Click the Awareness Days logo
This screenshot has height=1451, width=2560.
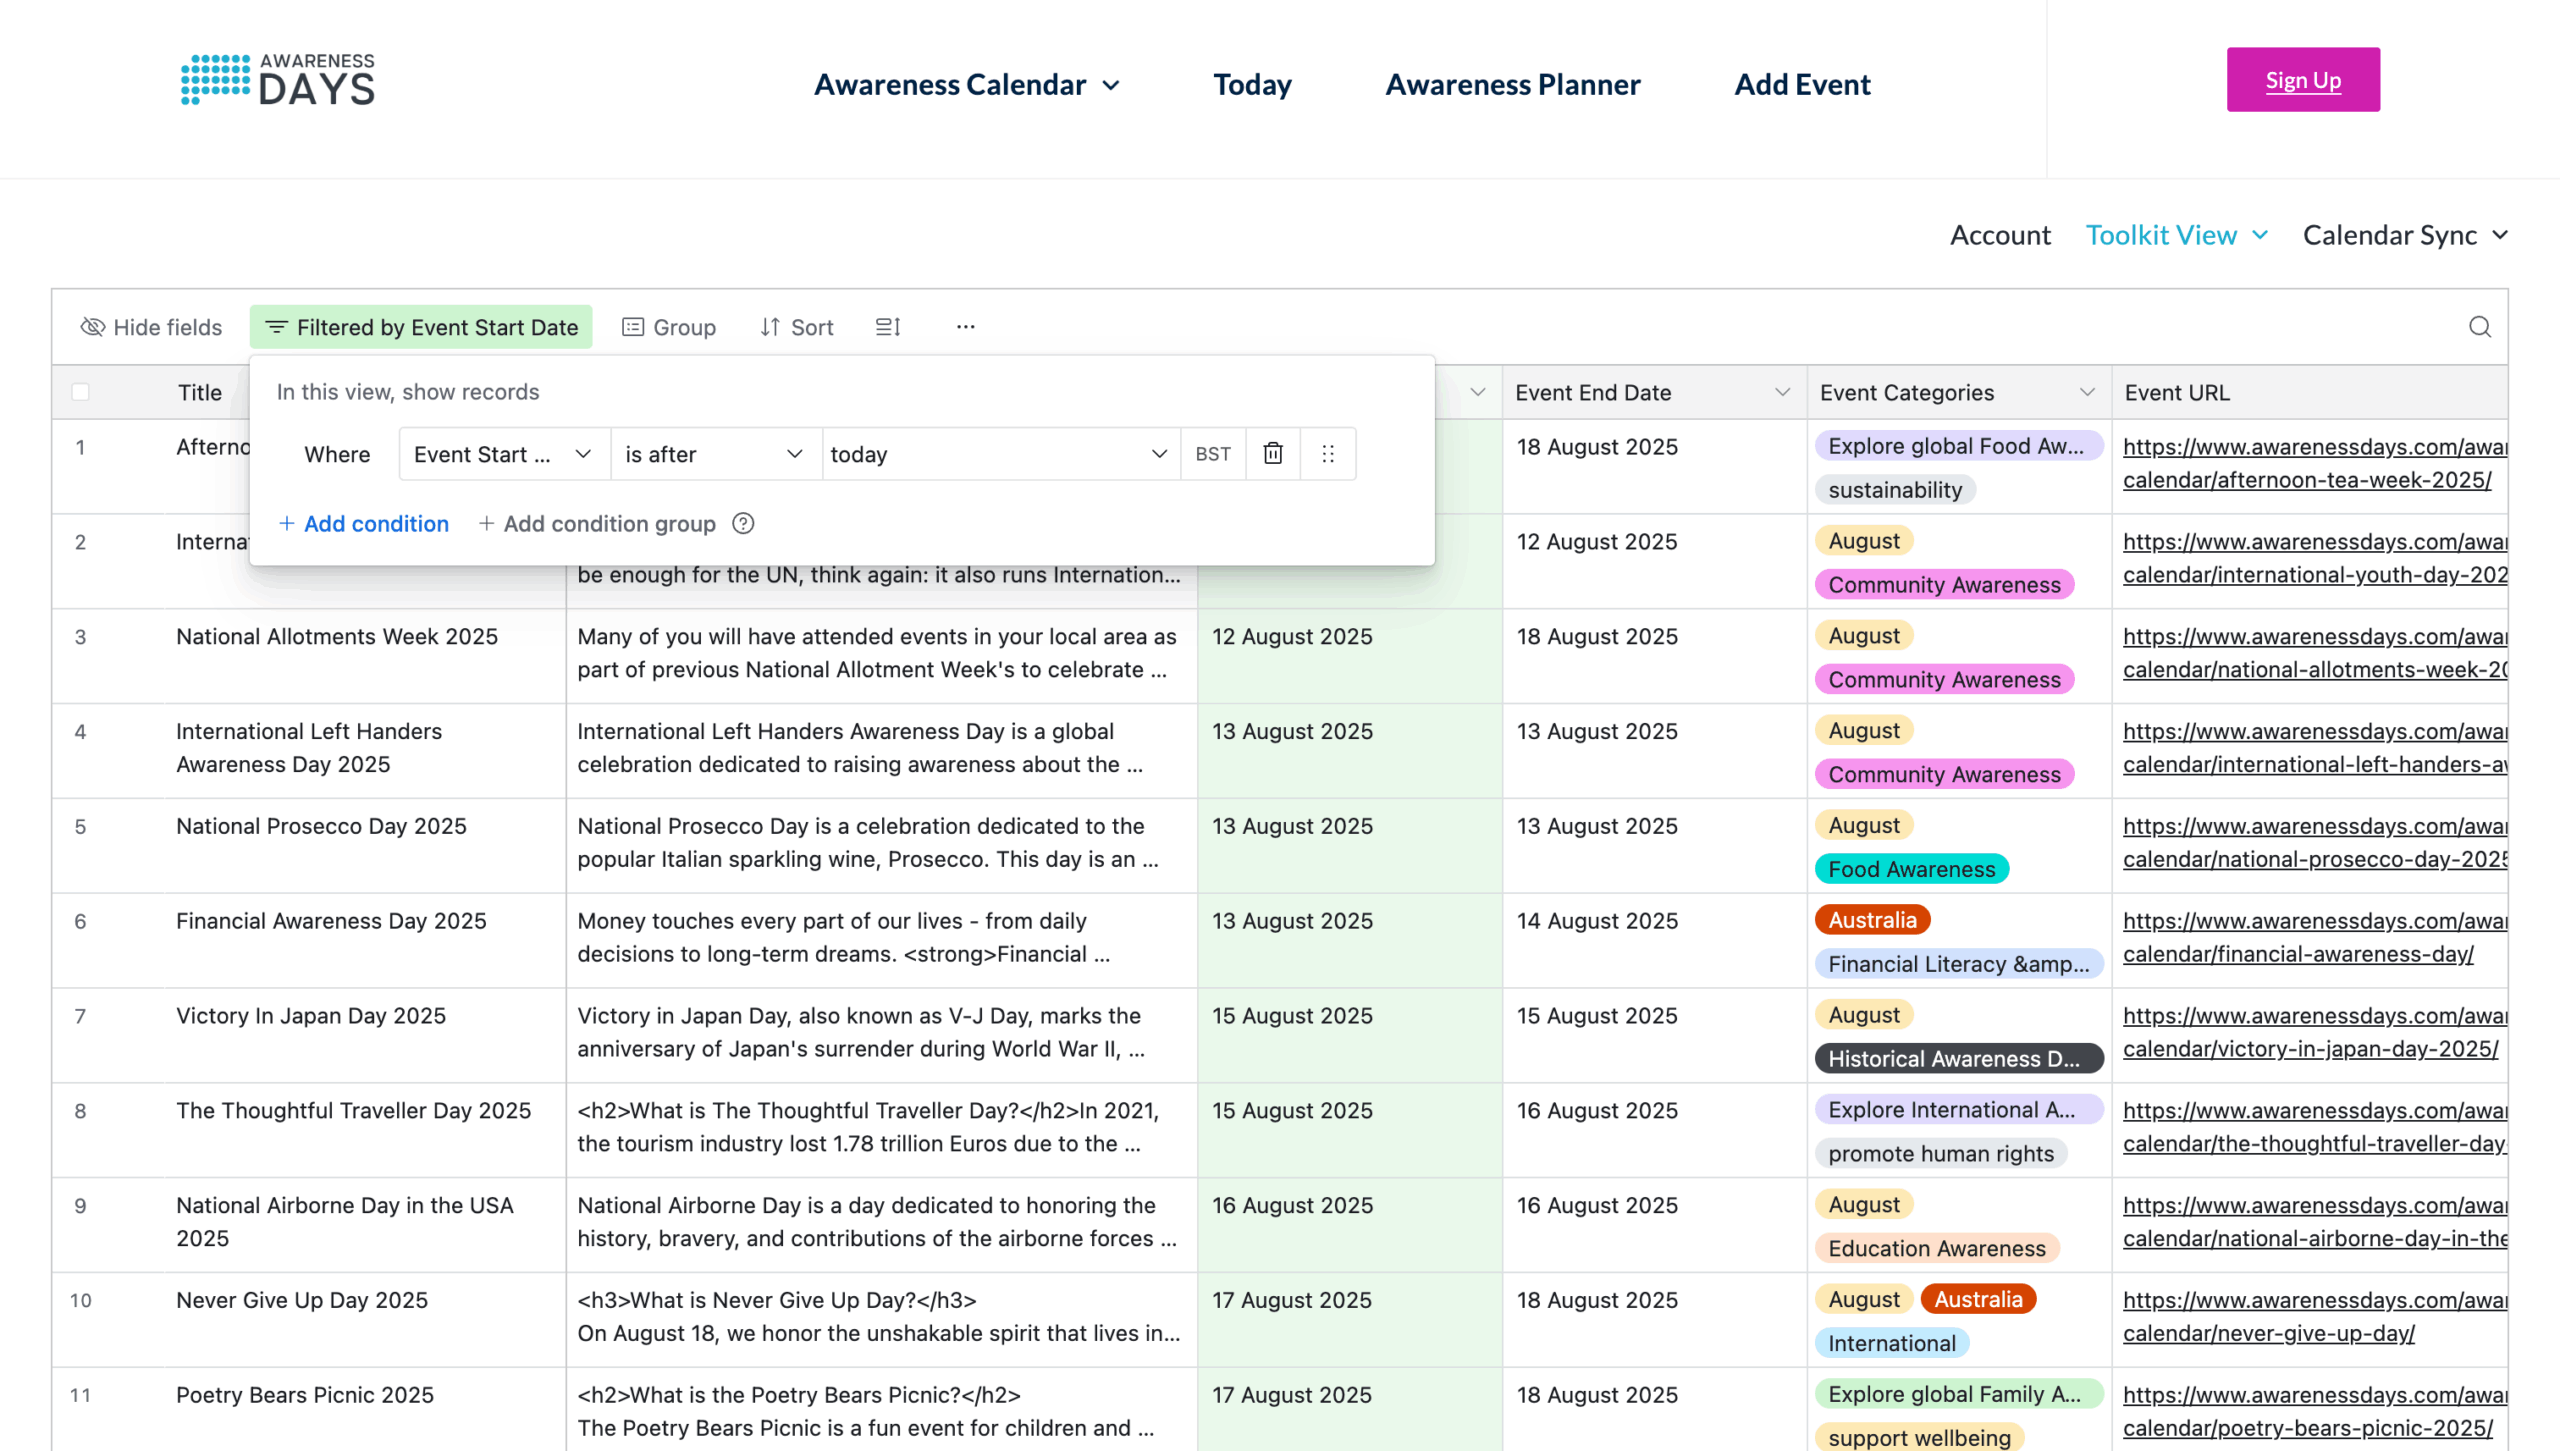pyautogui.click(x=278, y=80)
